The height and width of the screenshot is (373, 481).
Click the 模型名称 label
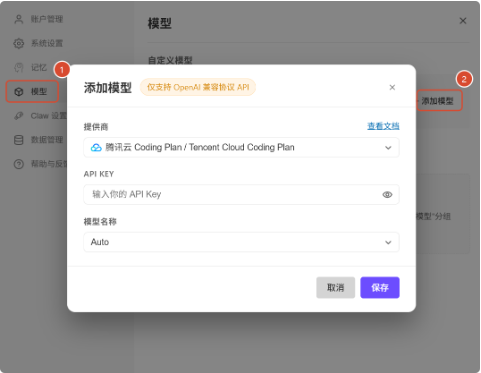coord(100,222)
